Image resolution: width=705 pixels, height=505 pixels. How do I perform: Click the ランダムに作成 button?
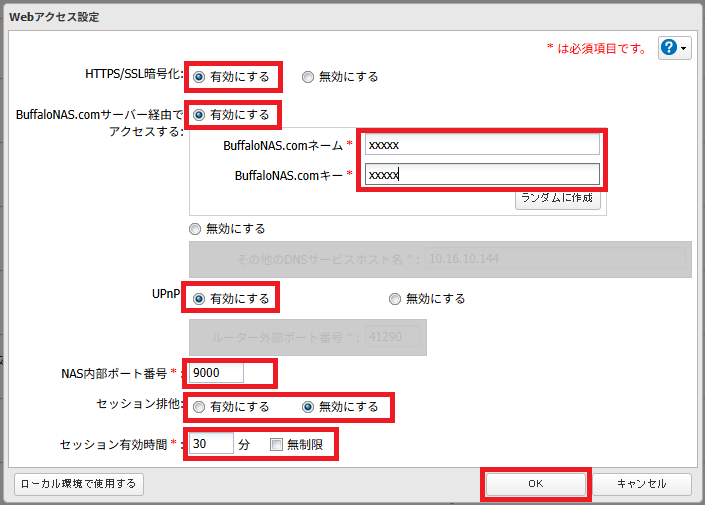[x=558, y=198]
